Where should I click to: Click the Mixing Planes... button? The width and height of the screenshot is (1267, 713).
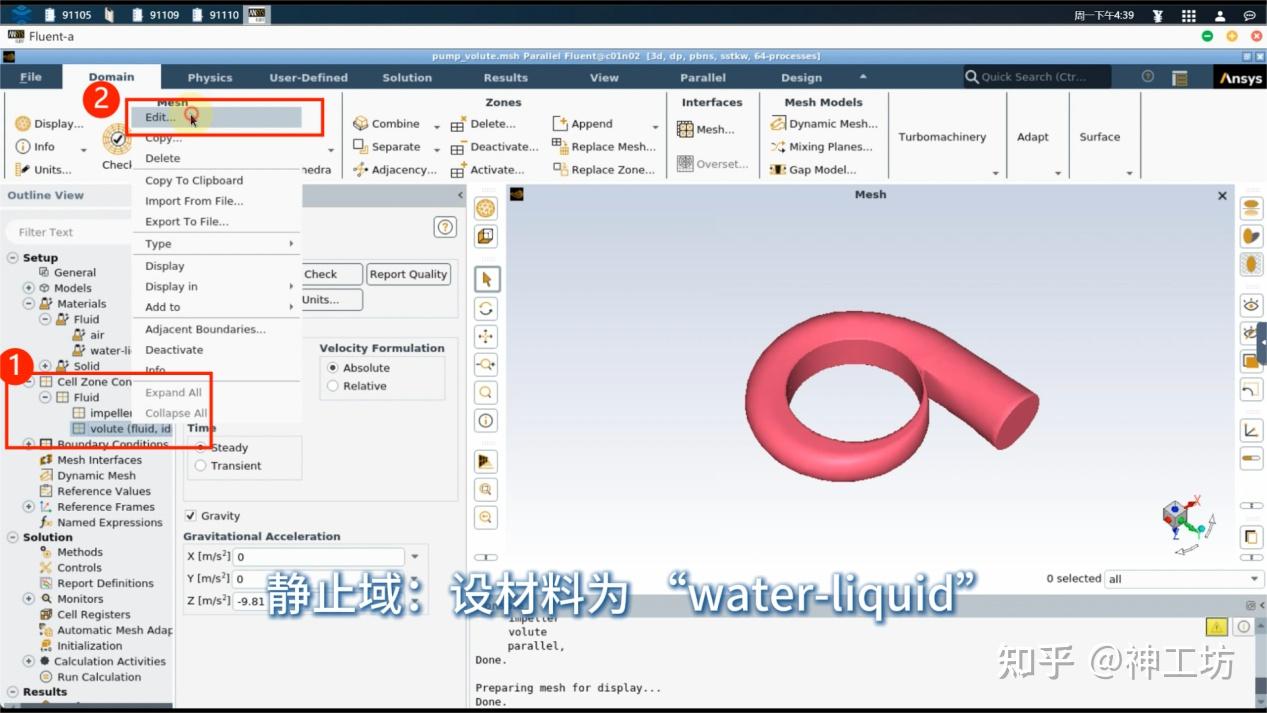coord(821,147)
